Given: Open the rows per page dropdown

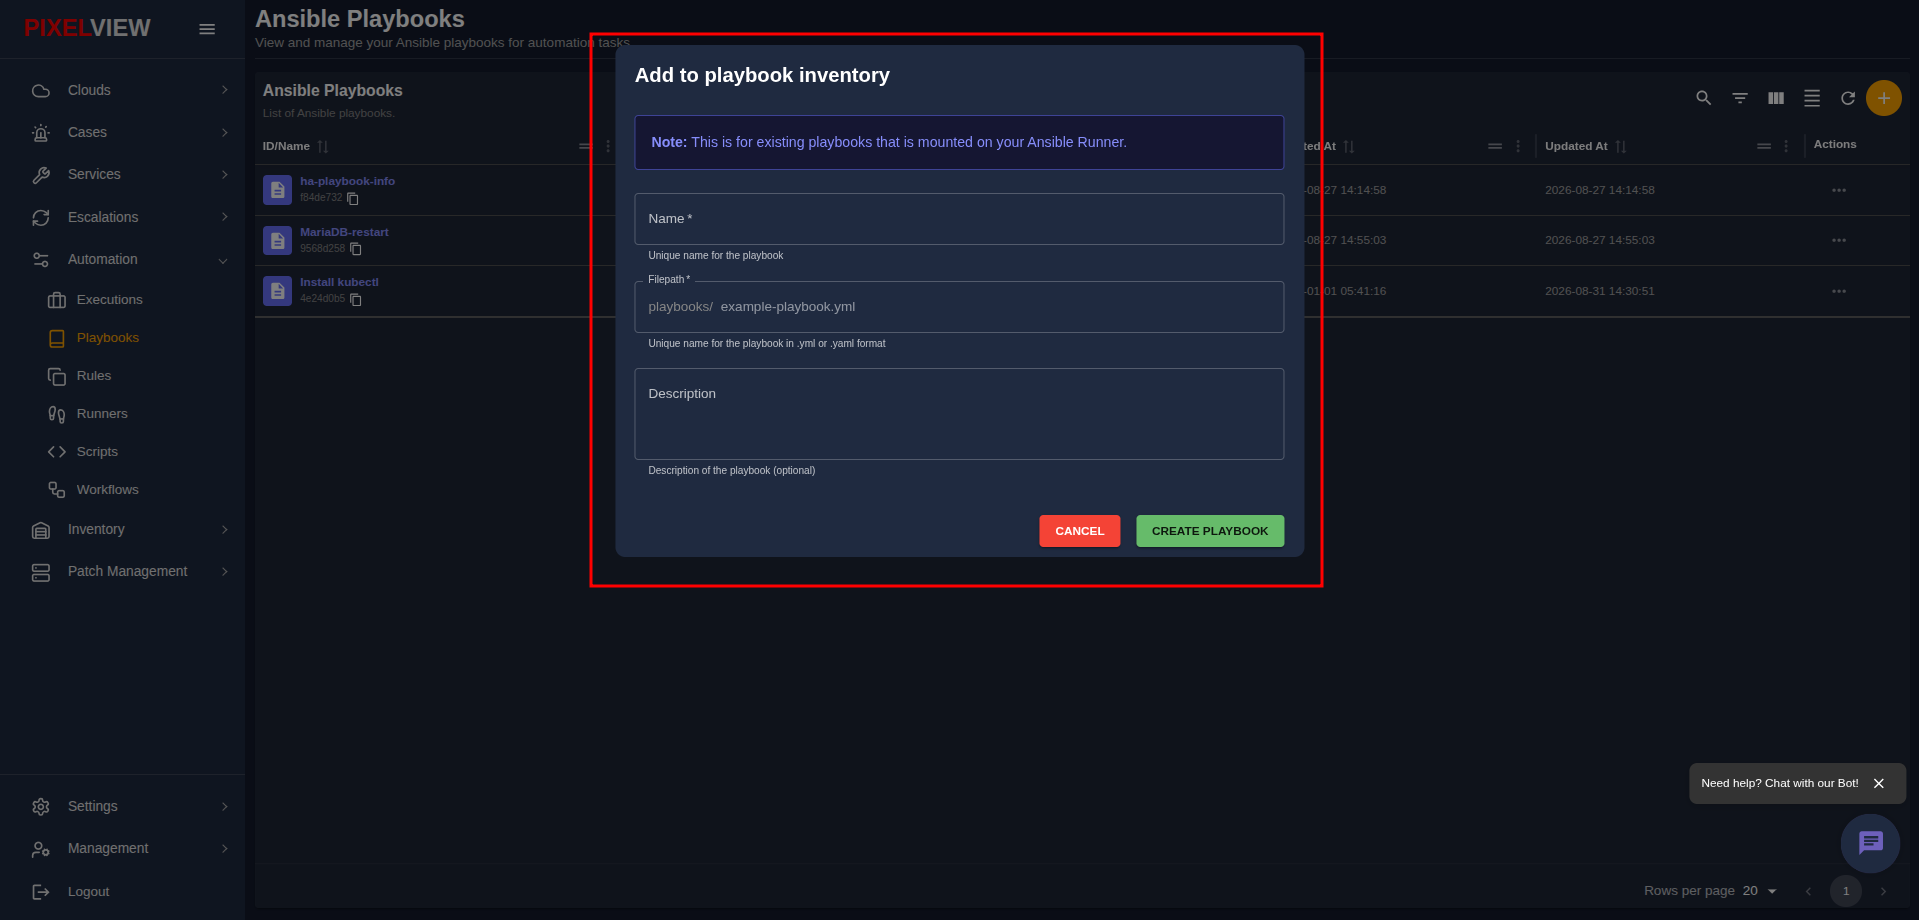Looking at the screenshot, I should pyautogui.click(x=1760, y=891).
